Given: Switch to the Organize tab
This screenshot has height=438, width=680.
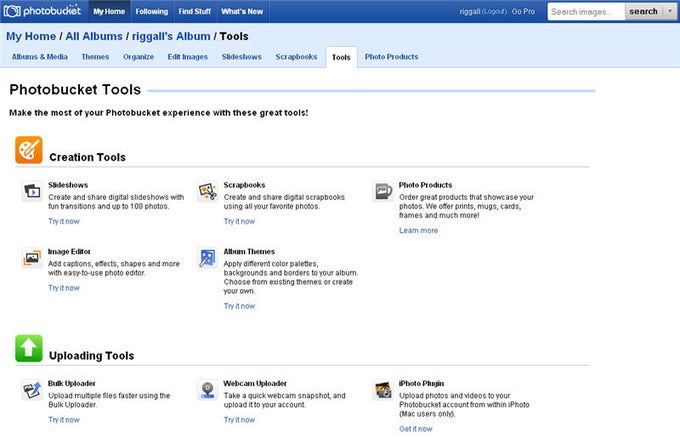Looking at the screenshot, I should click(x=138, y=57).
